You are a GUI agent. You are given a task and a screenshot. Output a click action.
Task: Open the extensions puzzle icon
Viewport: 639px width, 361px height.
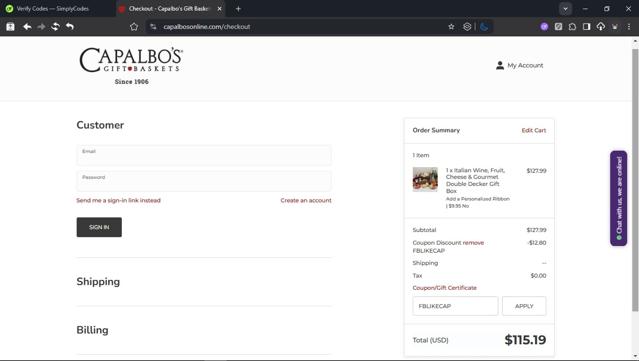click(572, 26)
